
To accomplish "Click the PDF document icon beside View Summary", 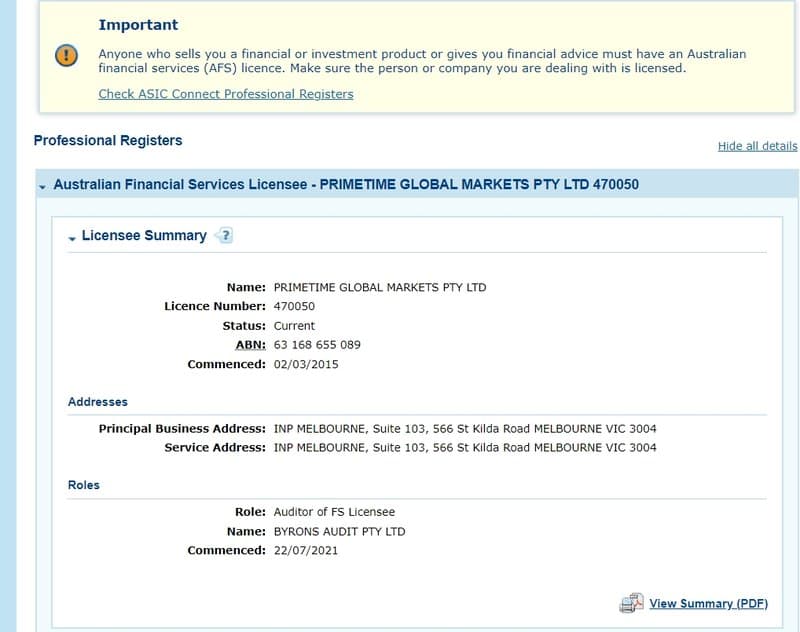I will pos(631,603).
